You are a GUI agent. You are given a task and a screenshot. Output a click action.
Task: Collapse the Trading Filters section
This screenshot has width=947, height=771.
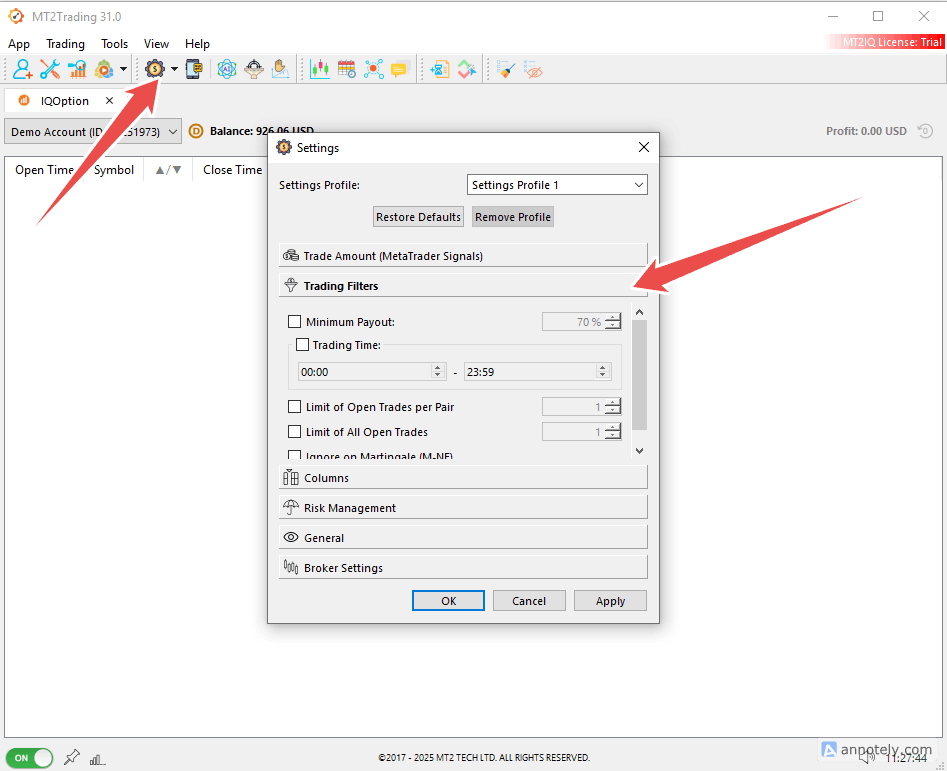pyautogui.click(x=463, y=286)
